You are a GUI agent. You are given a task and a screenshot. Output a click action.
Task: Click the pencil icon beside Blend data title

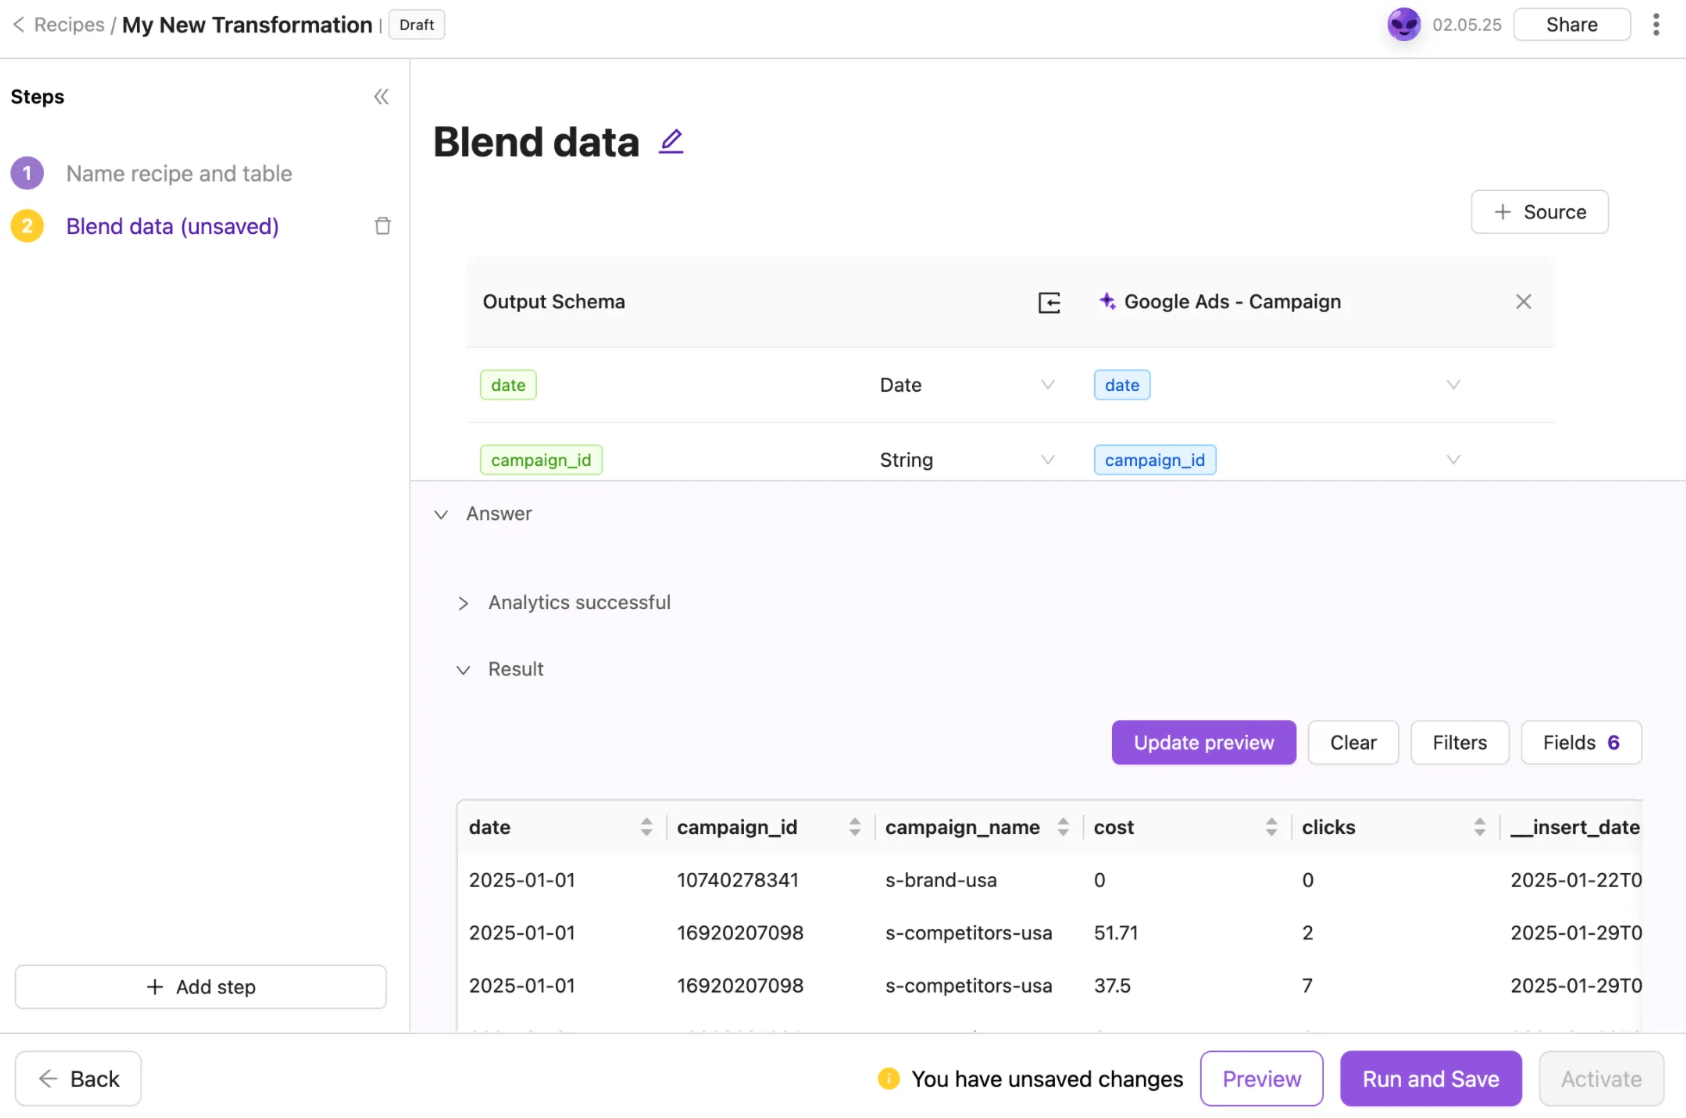pos(671,142)
